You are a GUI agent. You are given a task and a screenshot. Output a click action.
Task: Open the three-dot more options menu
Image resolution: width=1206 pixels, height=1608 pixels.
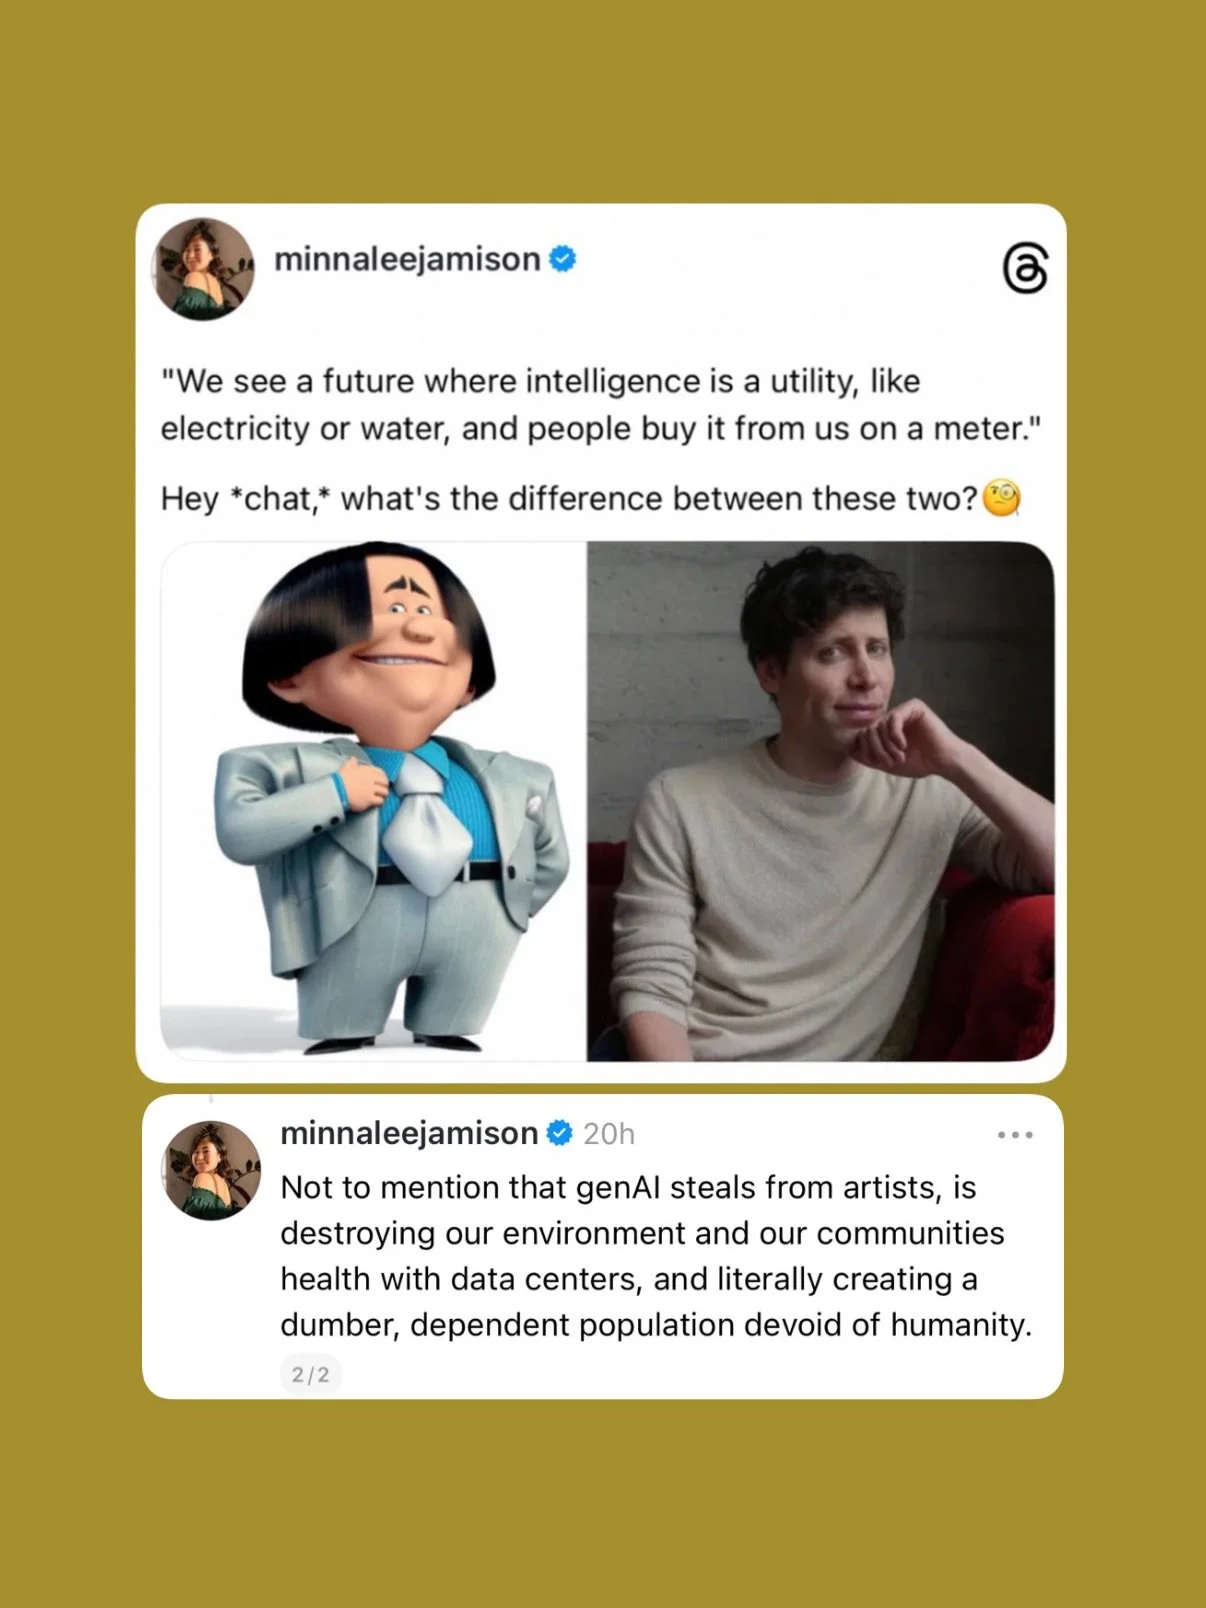coord(1015,1135)
